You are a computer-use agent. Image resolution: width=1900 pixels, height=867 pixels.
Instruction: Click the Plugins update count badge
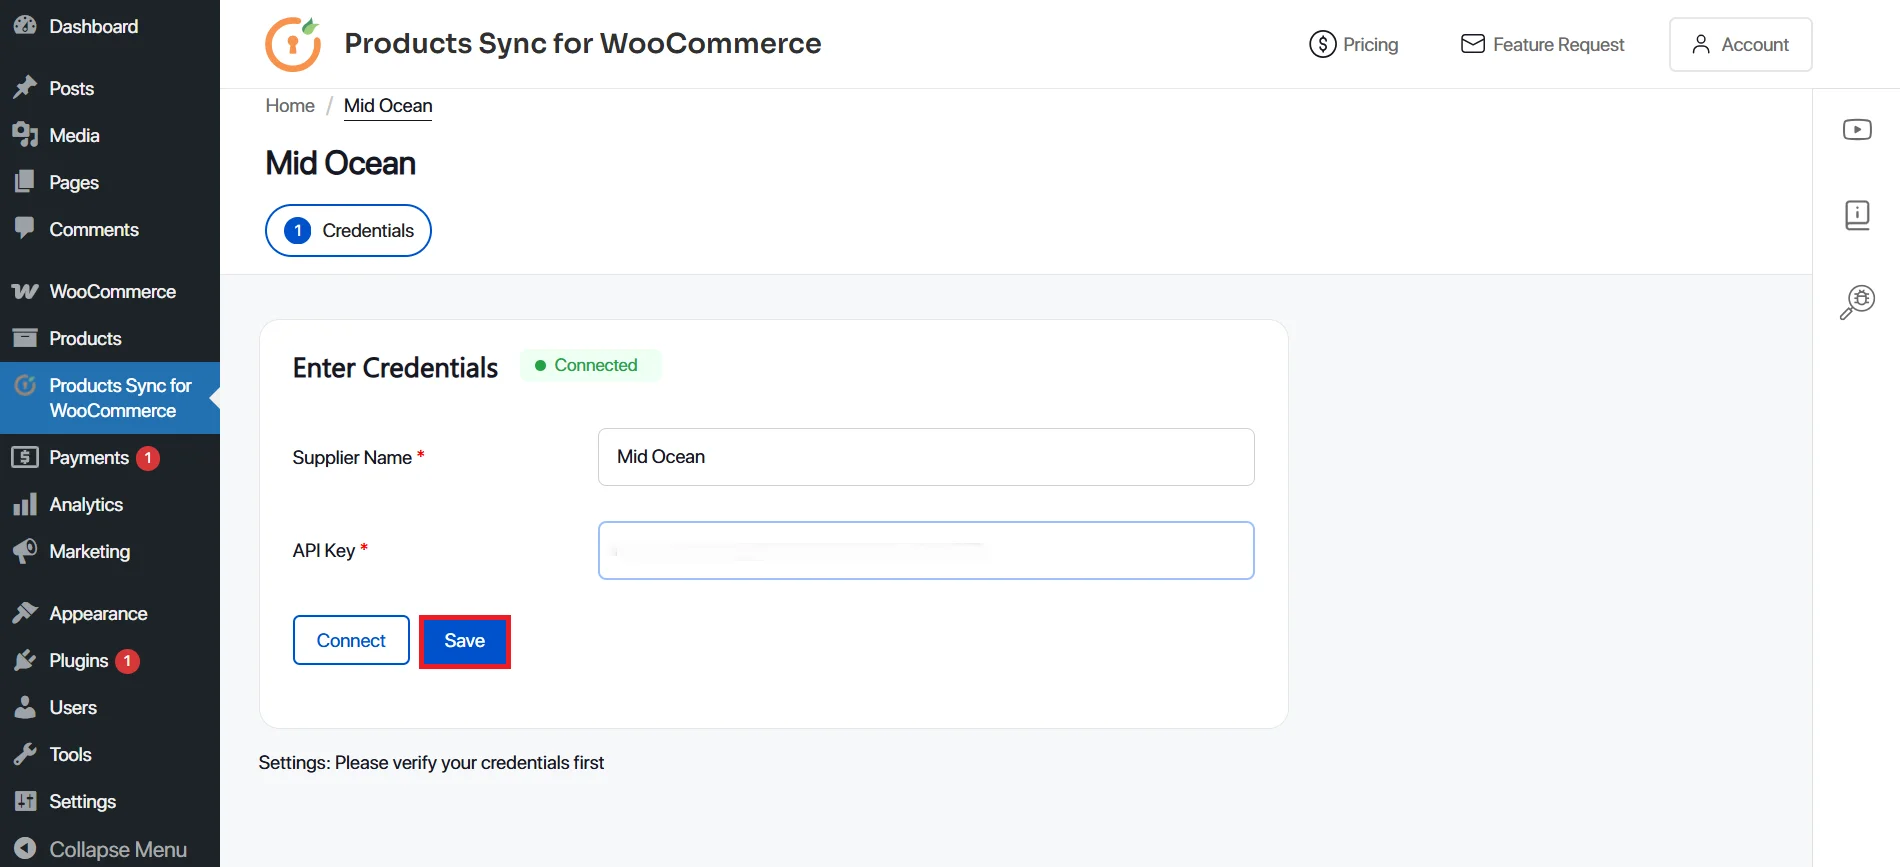click(x=127, y=661)
